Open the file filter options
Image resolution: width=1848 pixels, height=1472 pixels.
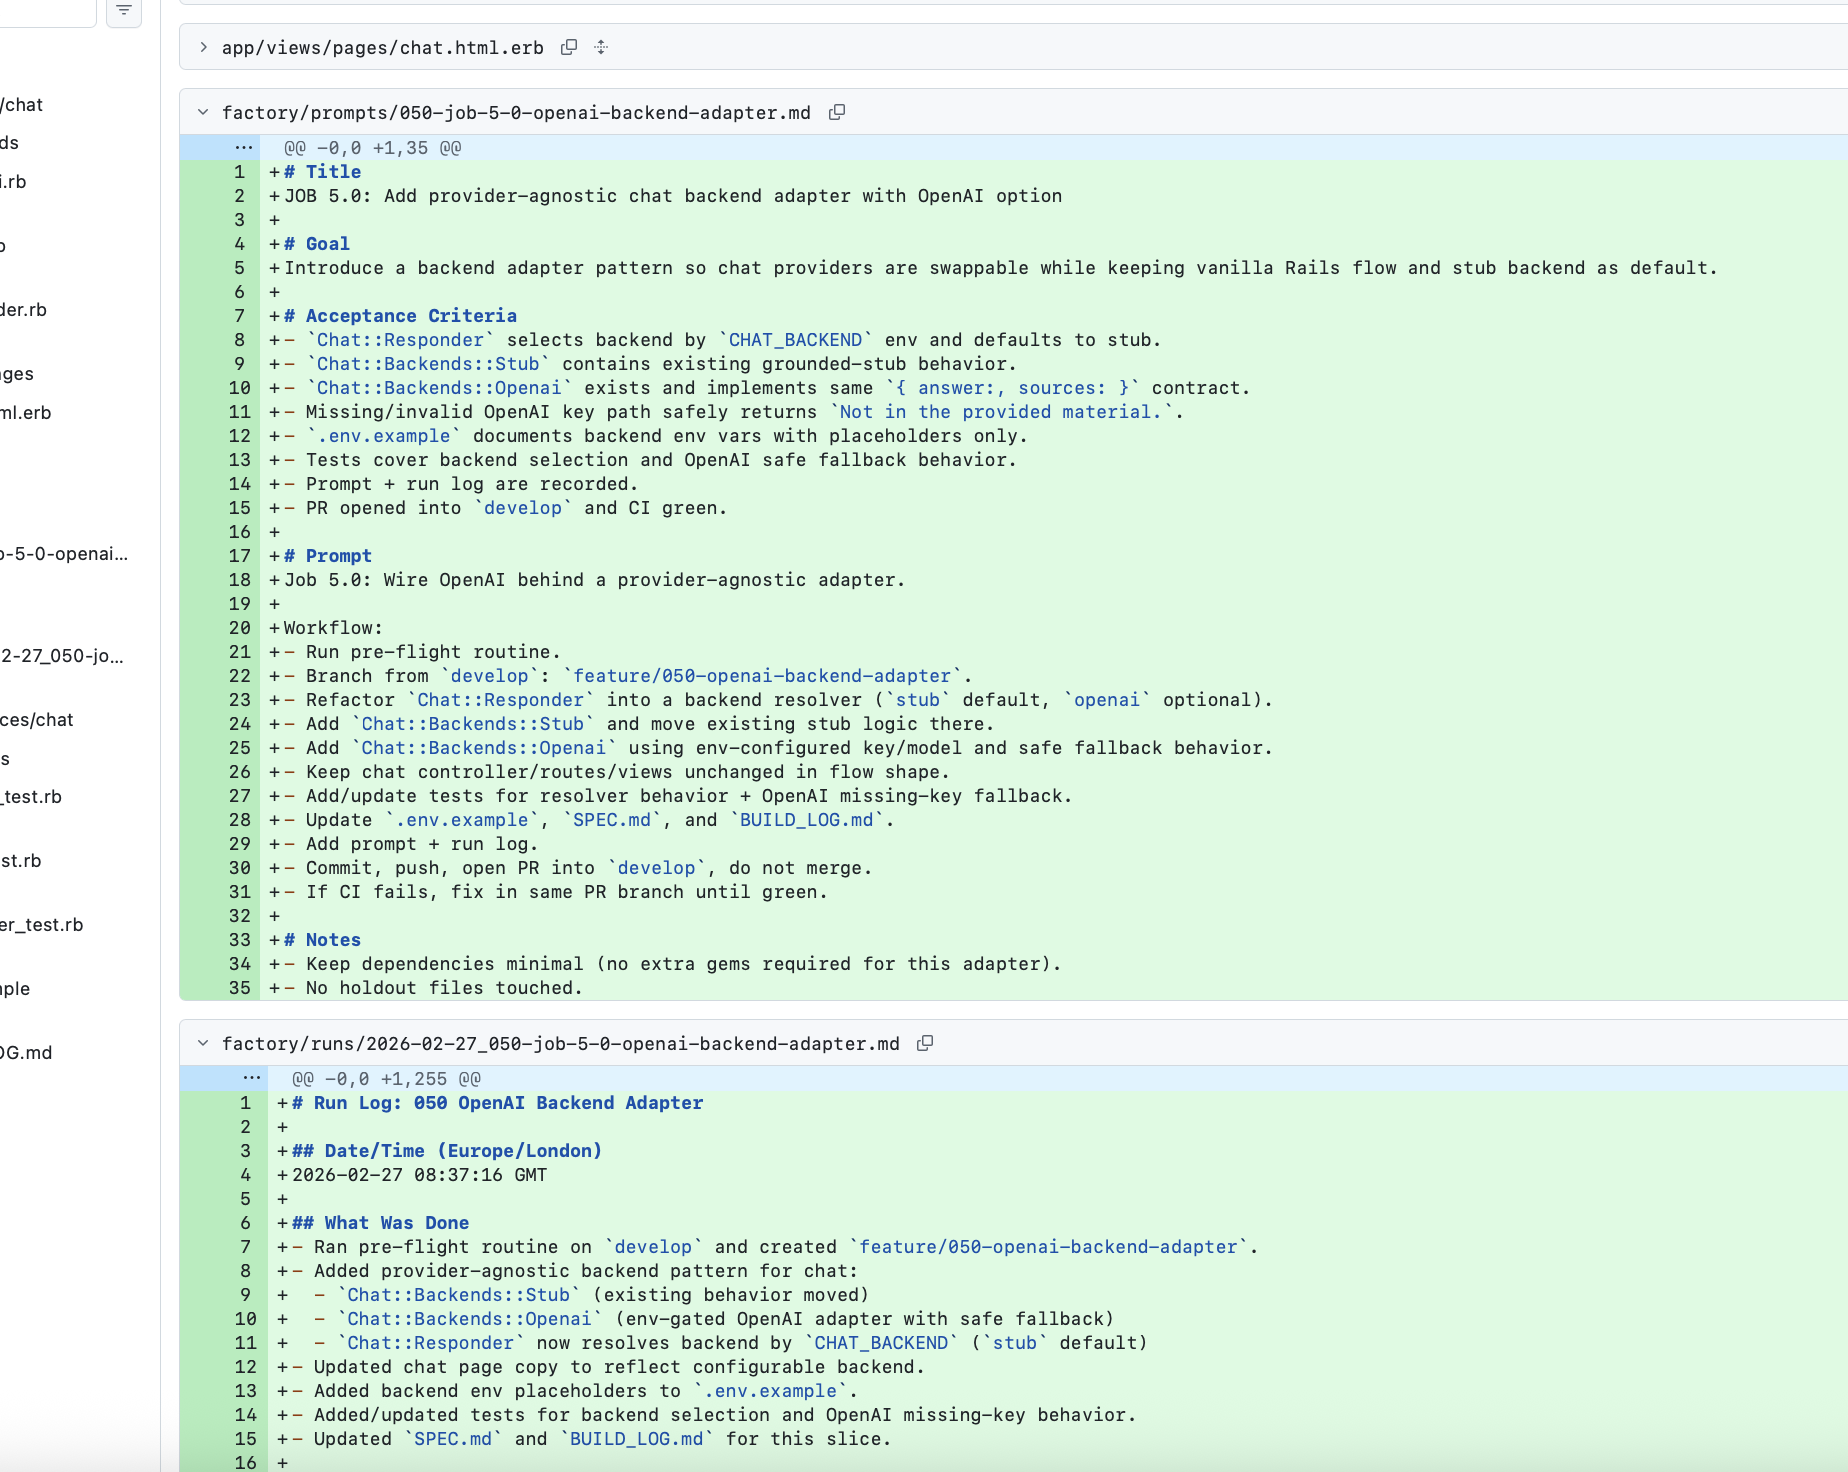pyautogui.click(x=123, y=10)
